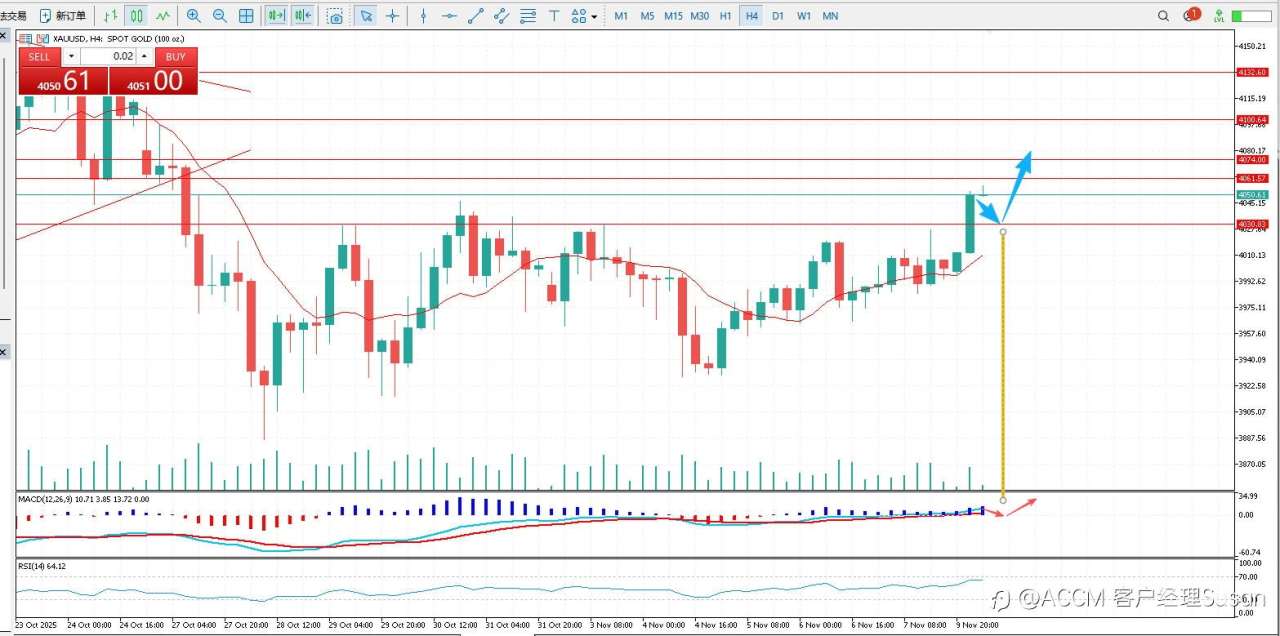Select the text label tool

(x=554, y=16)
